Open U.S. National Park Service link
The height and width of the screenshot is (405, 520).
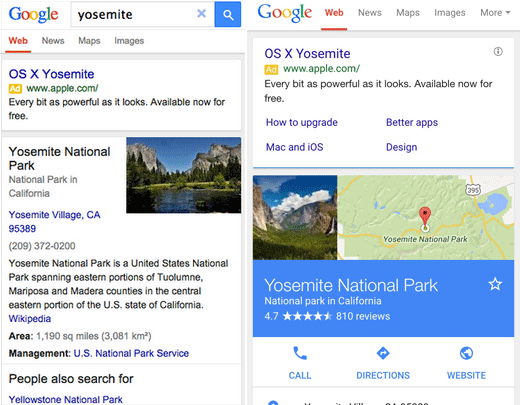click(131, 353)
